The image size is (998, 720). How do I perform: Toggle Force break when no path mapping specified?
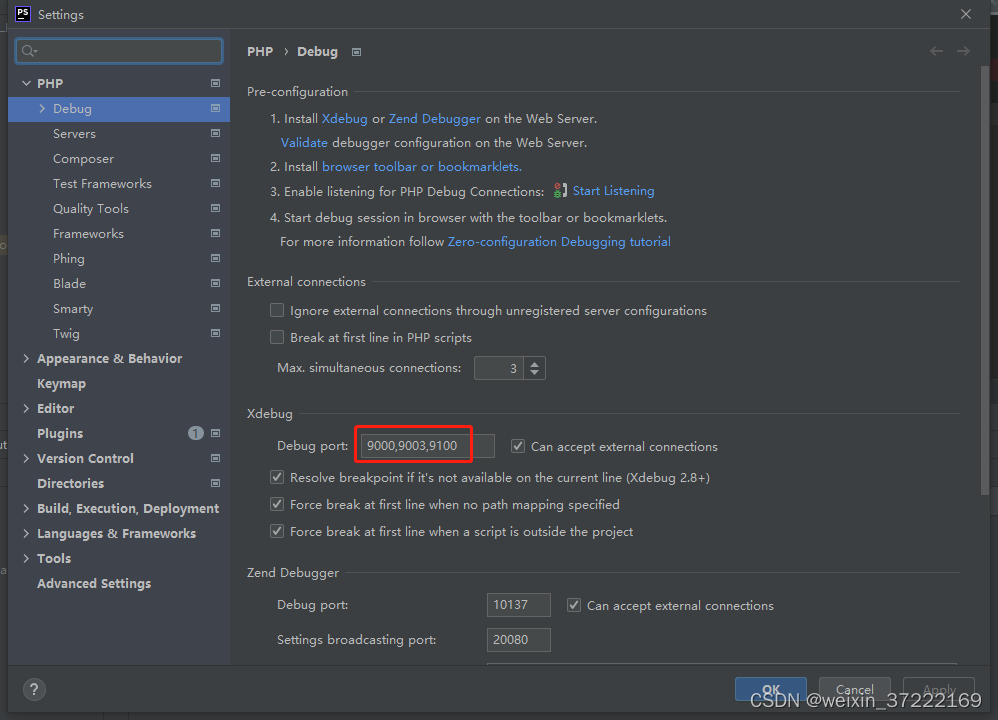pos(277,504)
